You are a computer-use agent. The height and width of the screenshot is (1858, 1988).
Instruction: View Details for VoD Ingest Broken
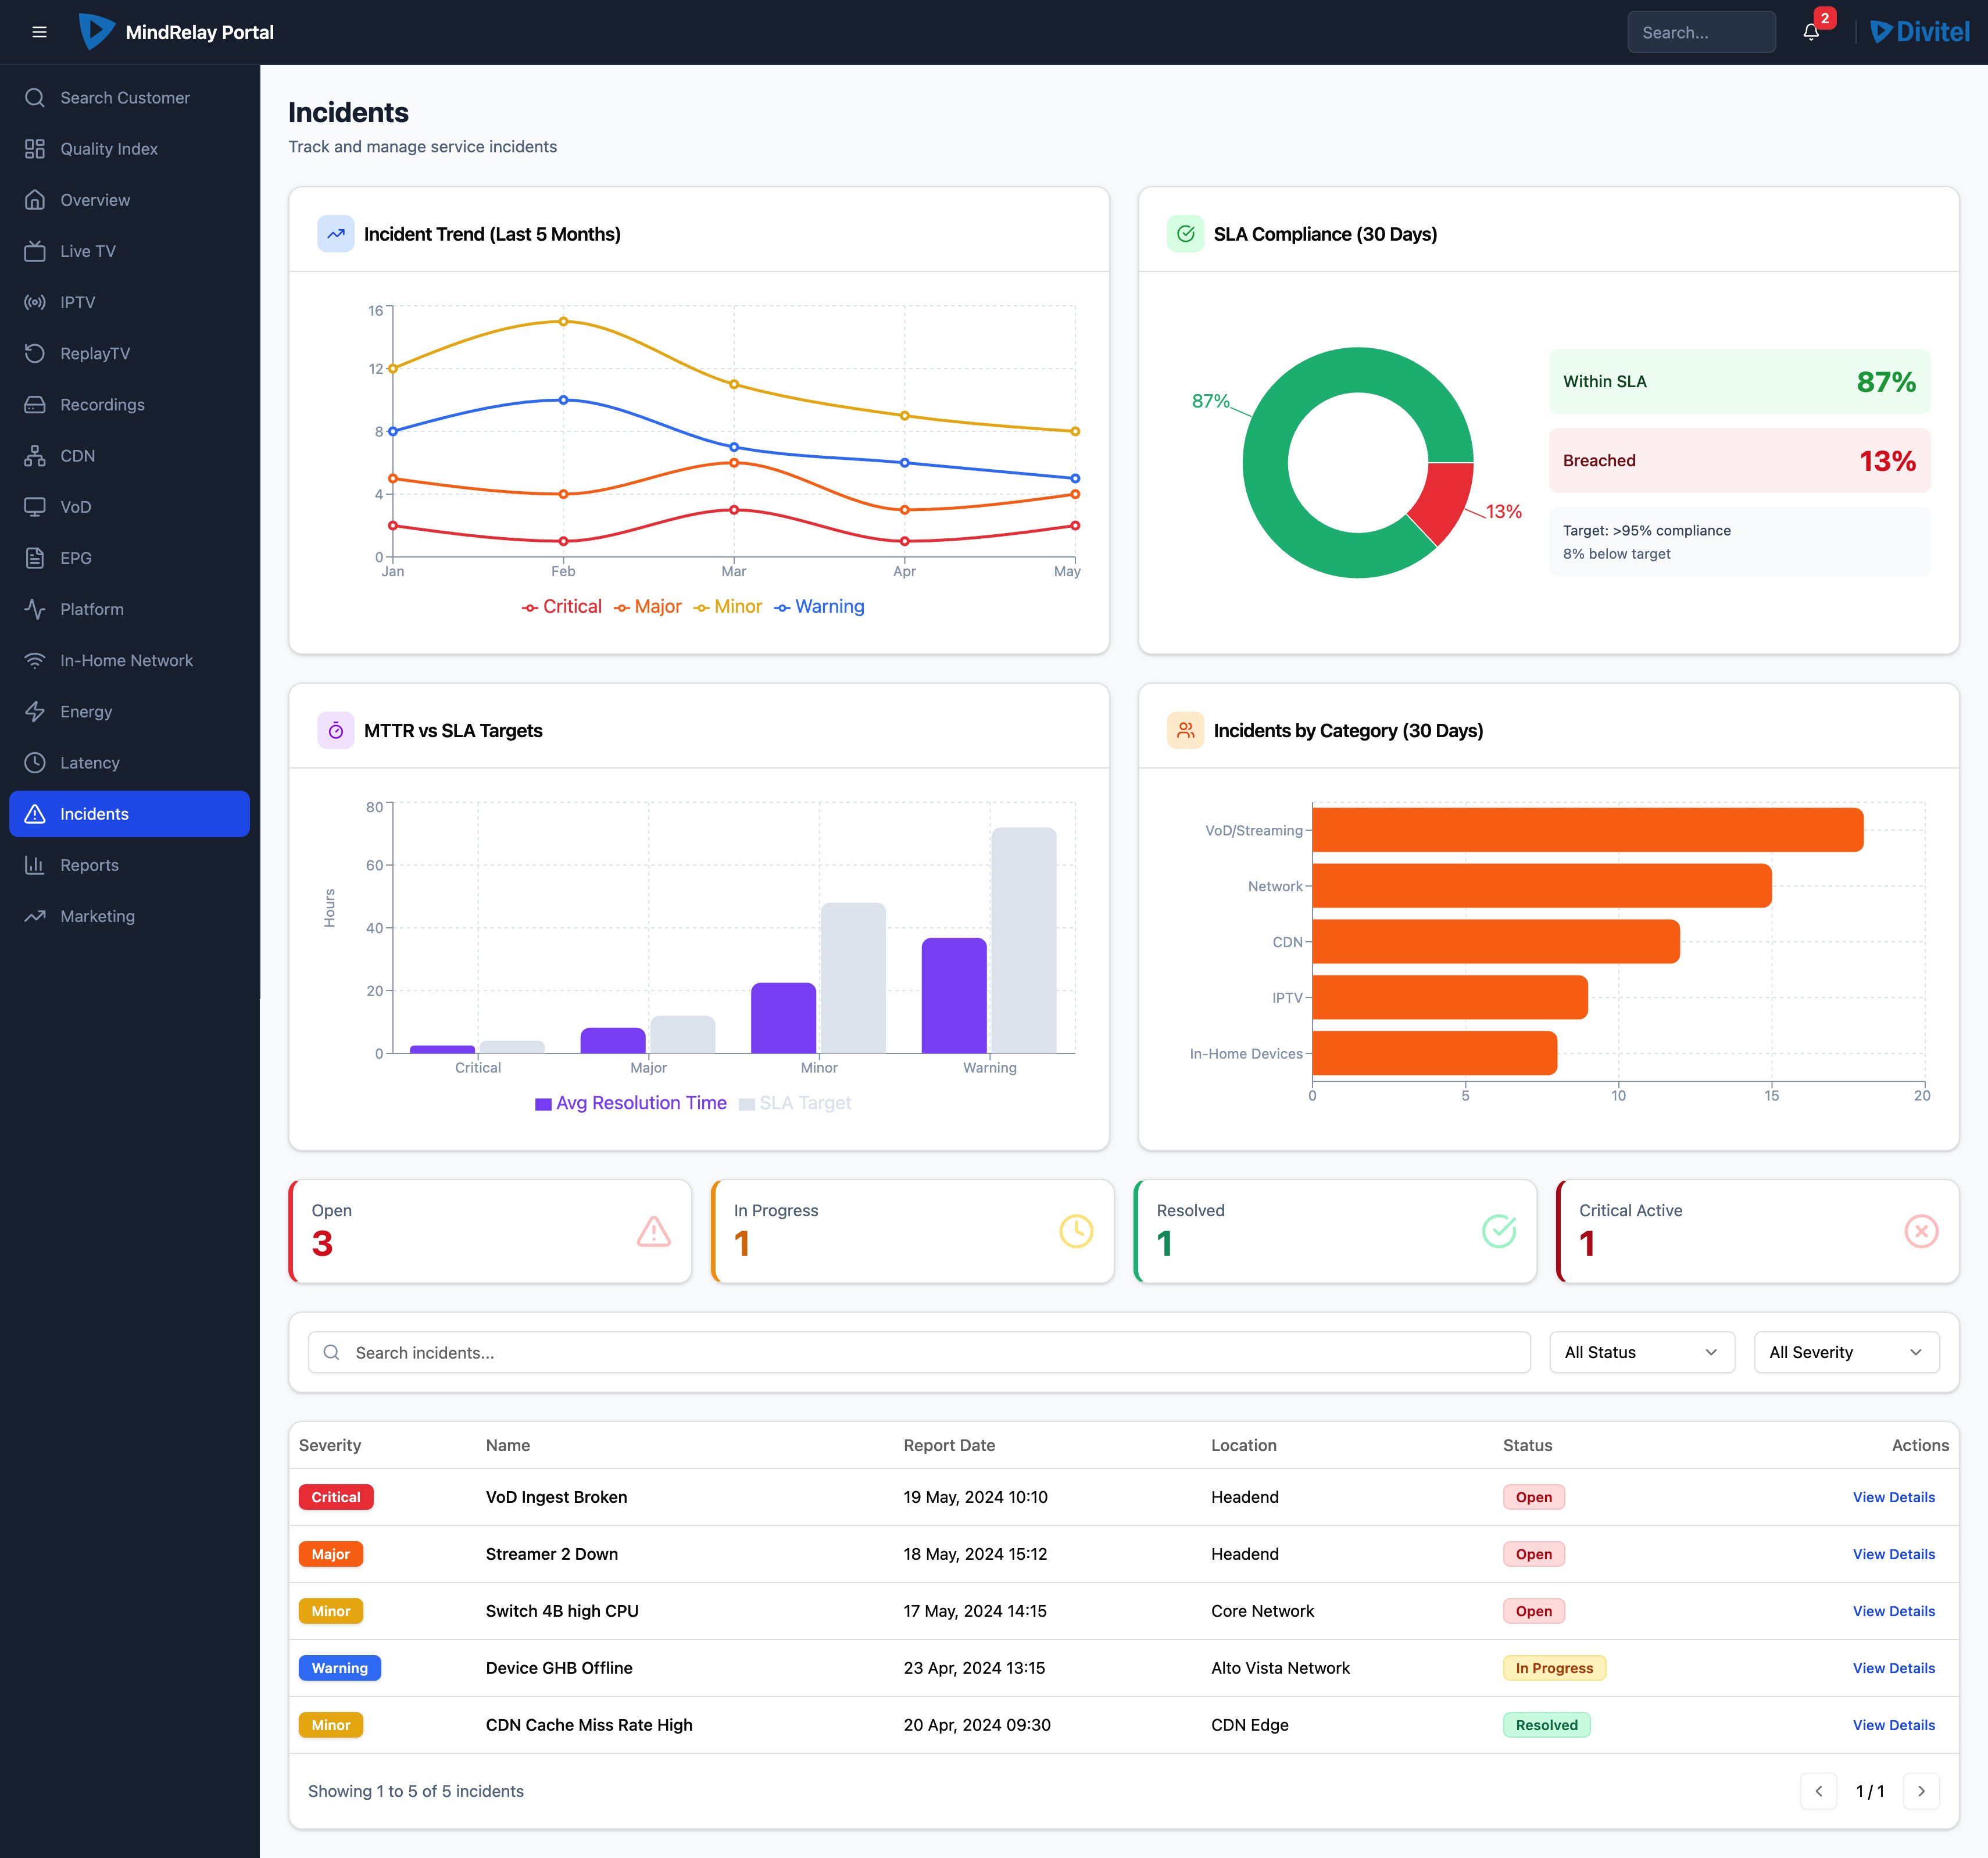[x=1893, y=1497]
